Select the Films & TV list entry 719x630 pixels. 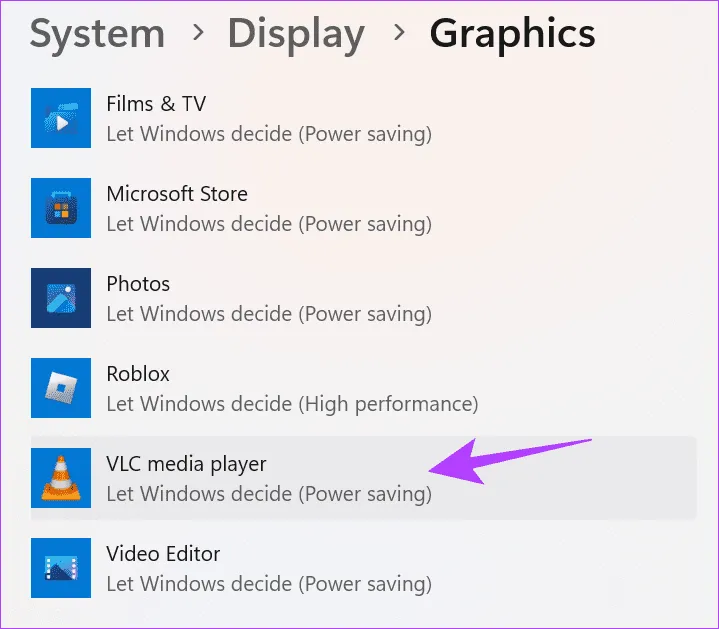156,104
